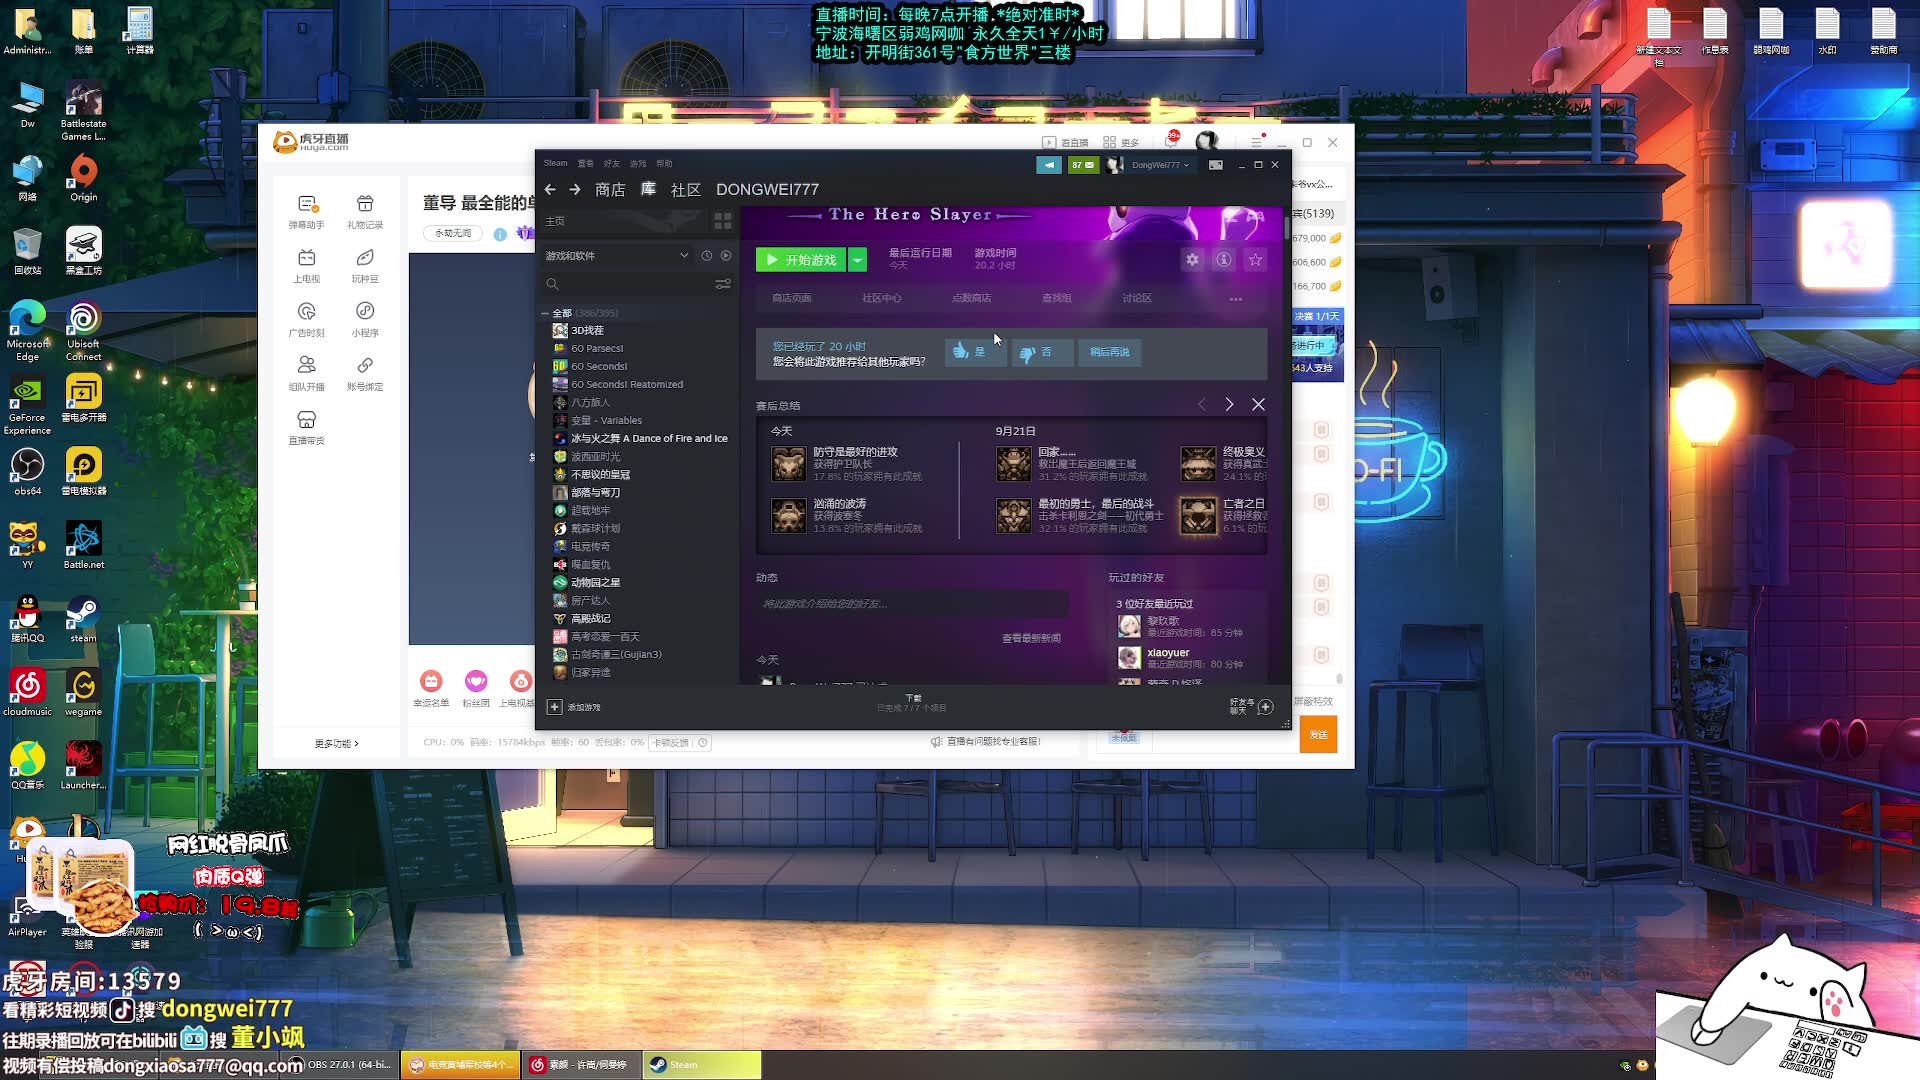Select 动物园之星 in the game list
Viewport: 1920px width, 1080px height.
coord(595,582)
